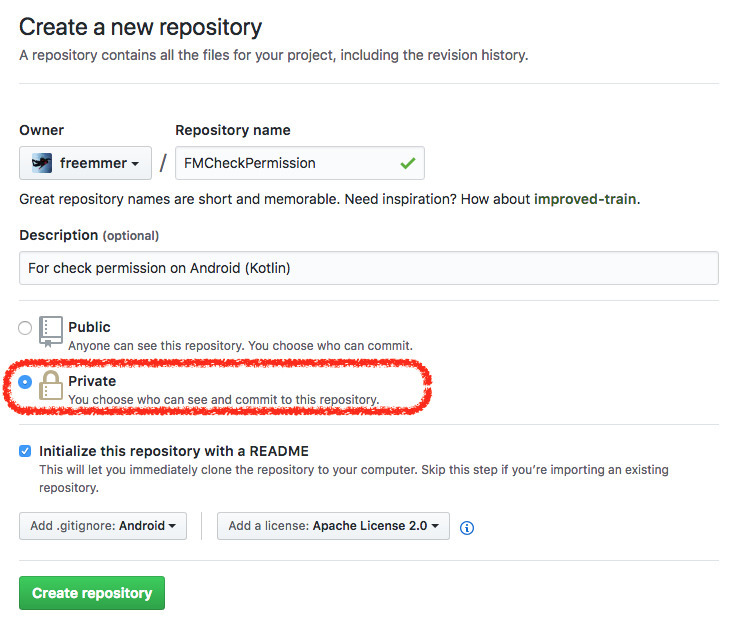Use the improved-train name suggestion
Screen dimensions: 742x632
(x=585, y=199)
